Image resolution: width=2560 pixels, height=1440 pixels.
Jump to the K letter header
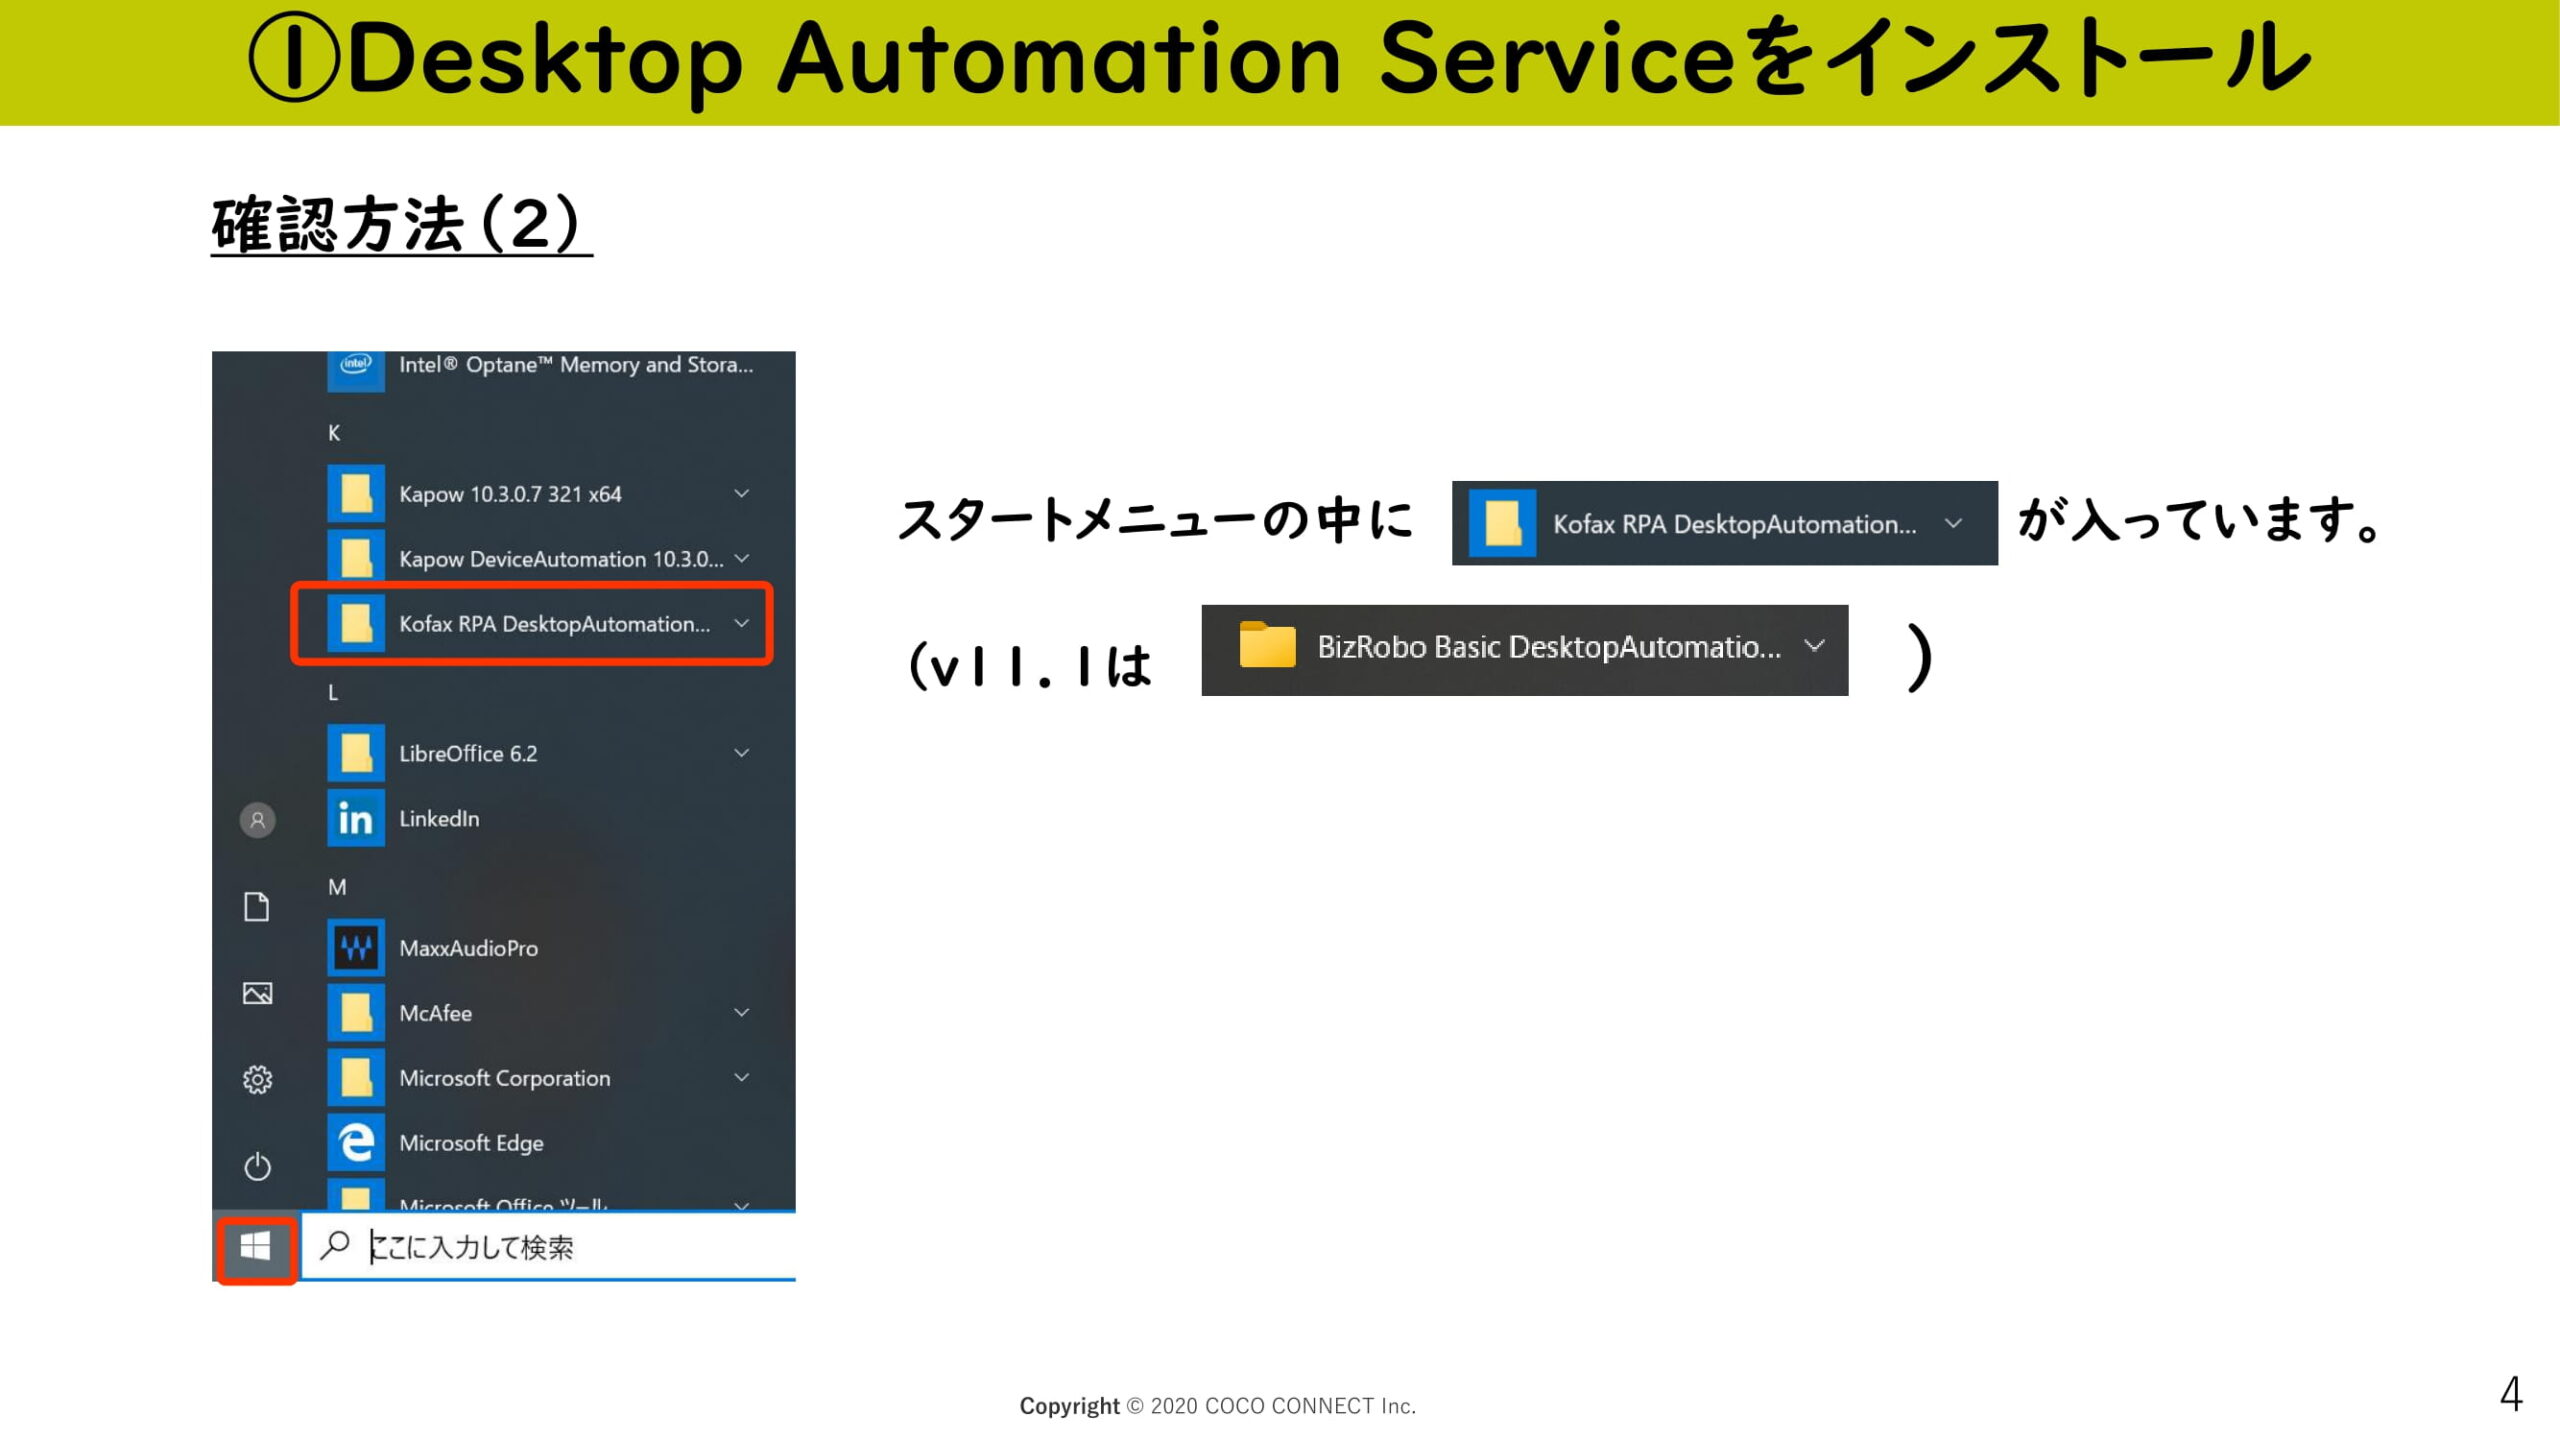334,433
